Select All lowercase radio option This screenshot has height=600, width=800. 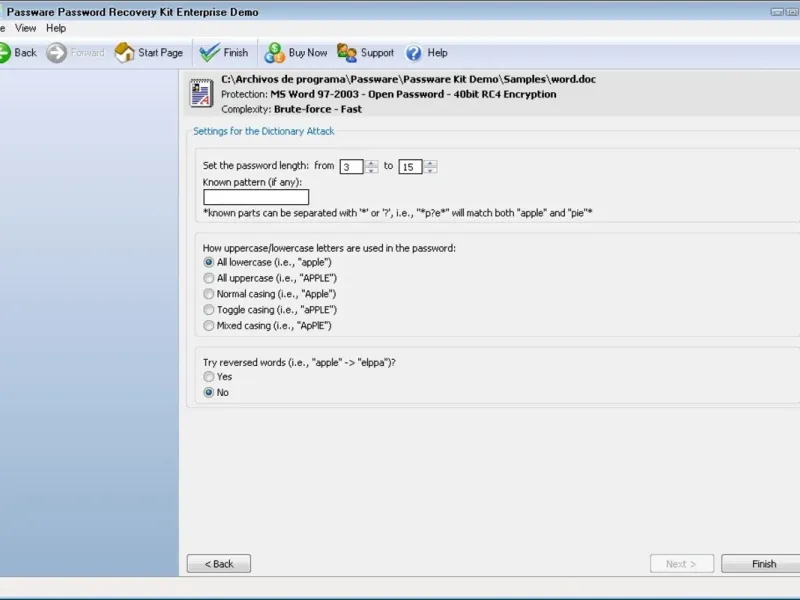[209, 262]
